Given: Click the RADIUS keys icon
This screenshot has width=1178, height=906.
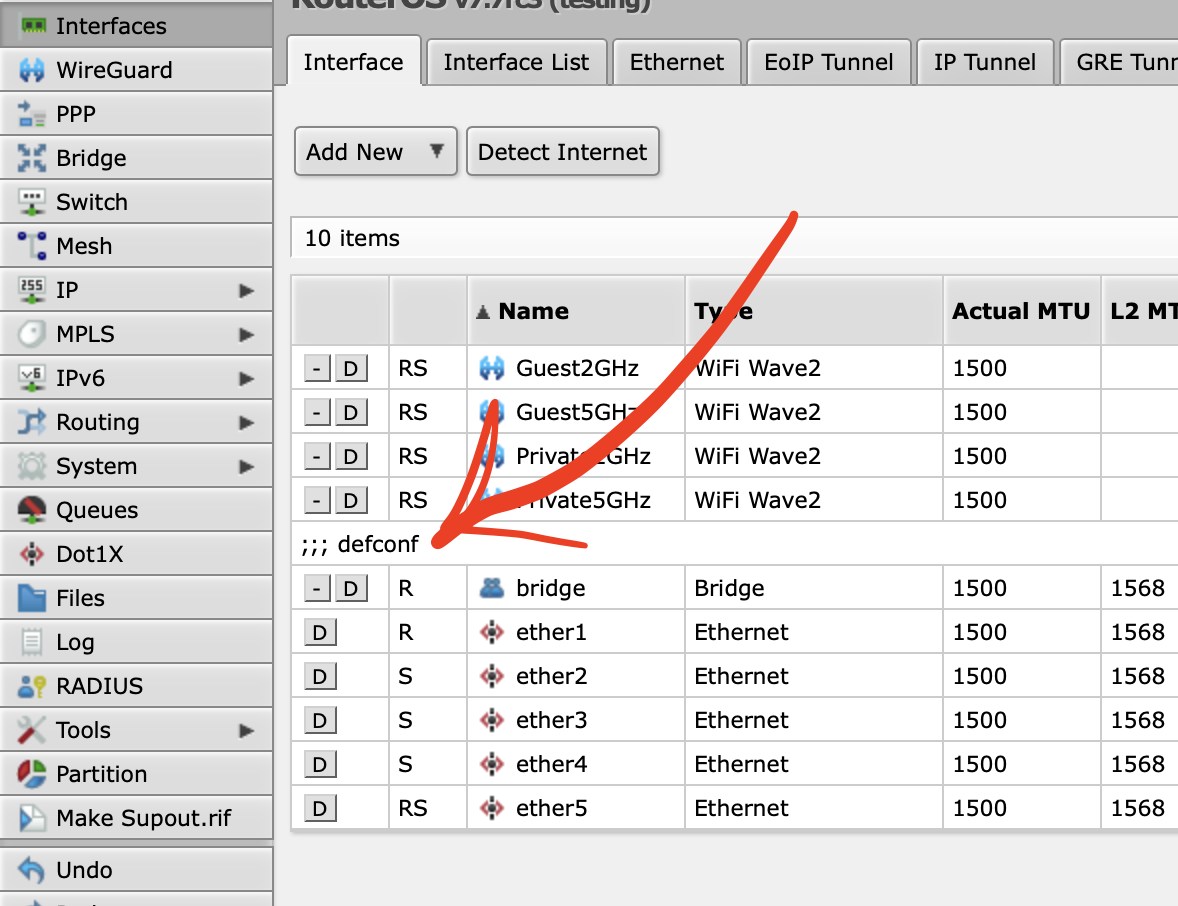Looking at the screenshot, I should click(32, 686).
